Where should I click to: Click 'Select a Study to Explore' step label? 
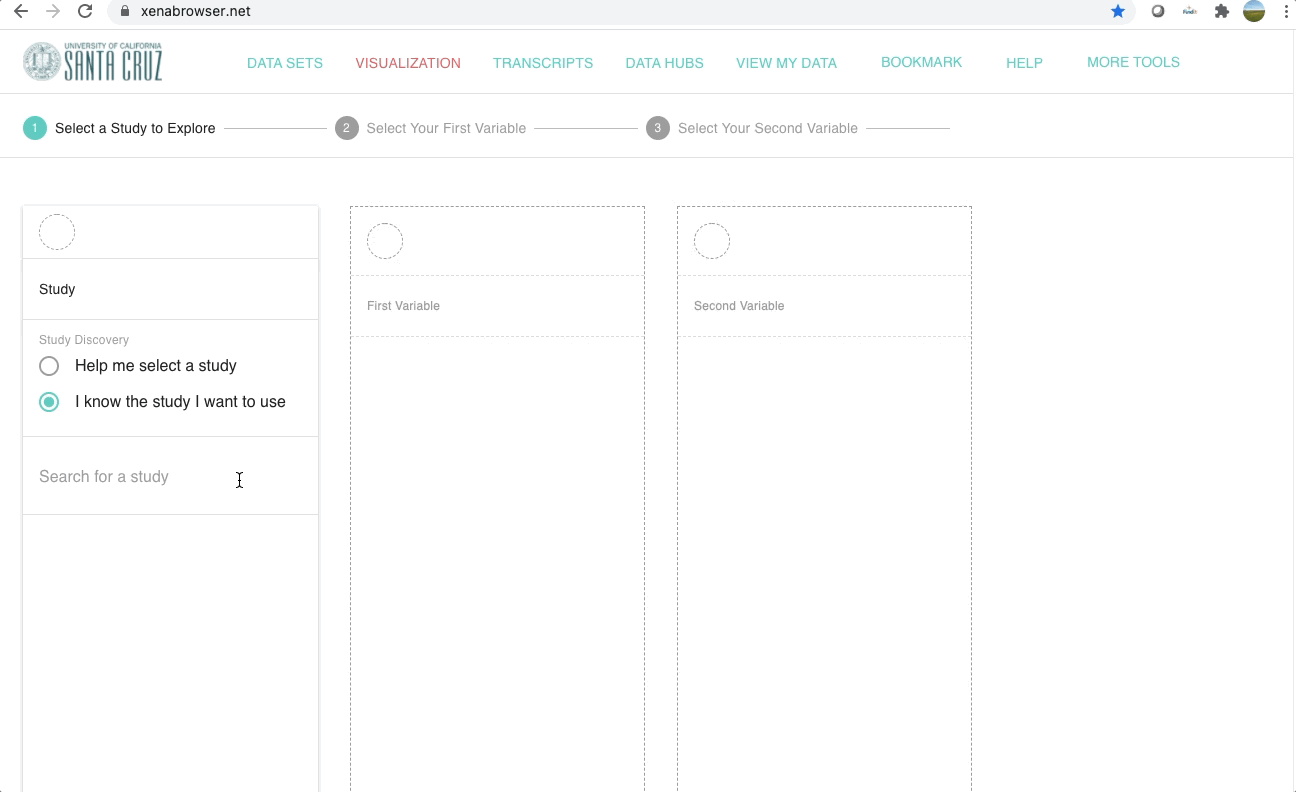click(x=135, y=128)
